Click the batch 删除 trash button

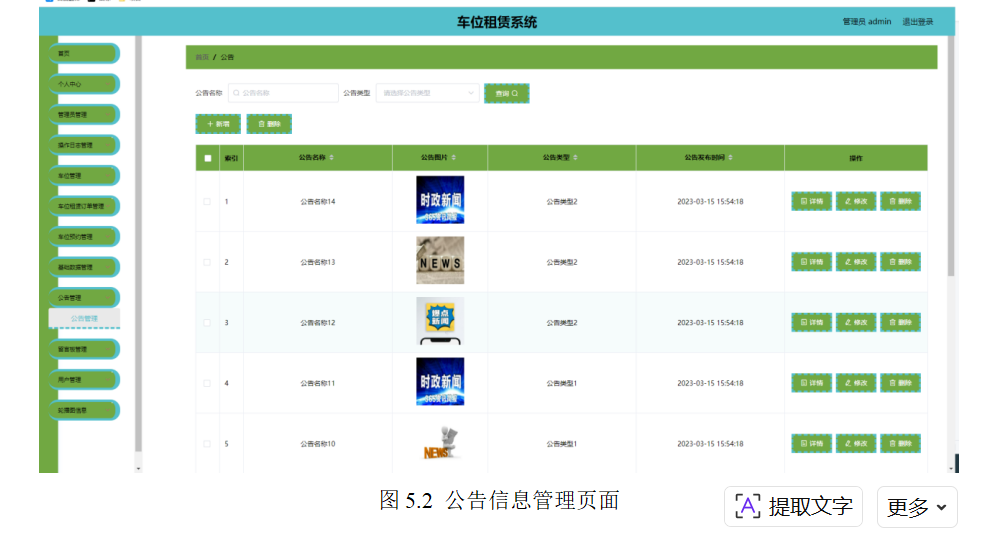click(x=269, y=124)
